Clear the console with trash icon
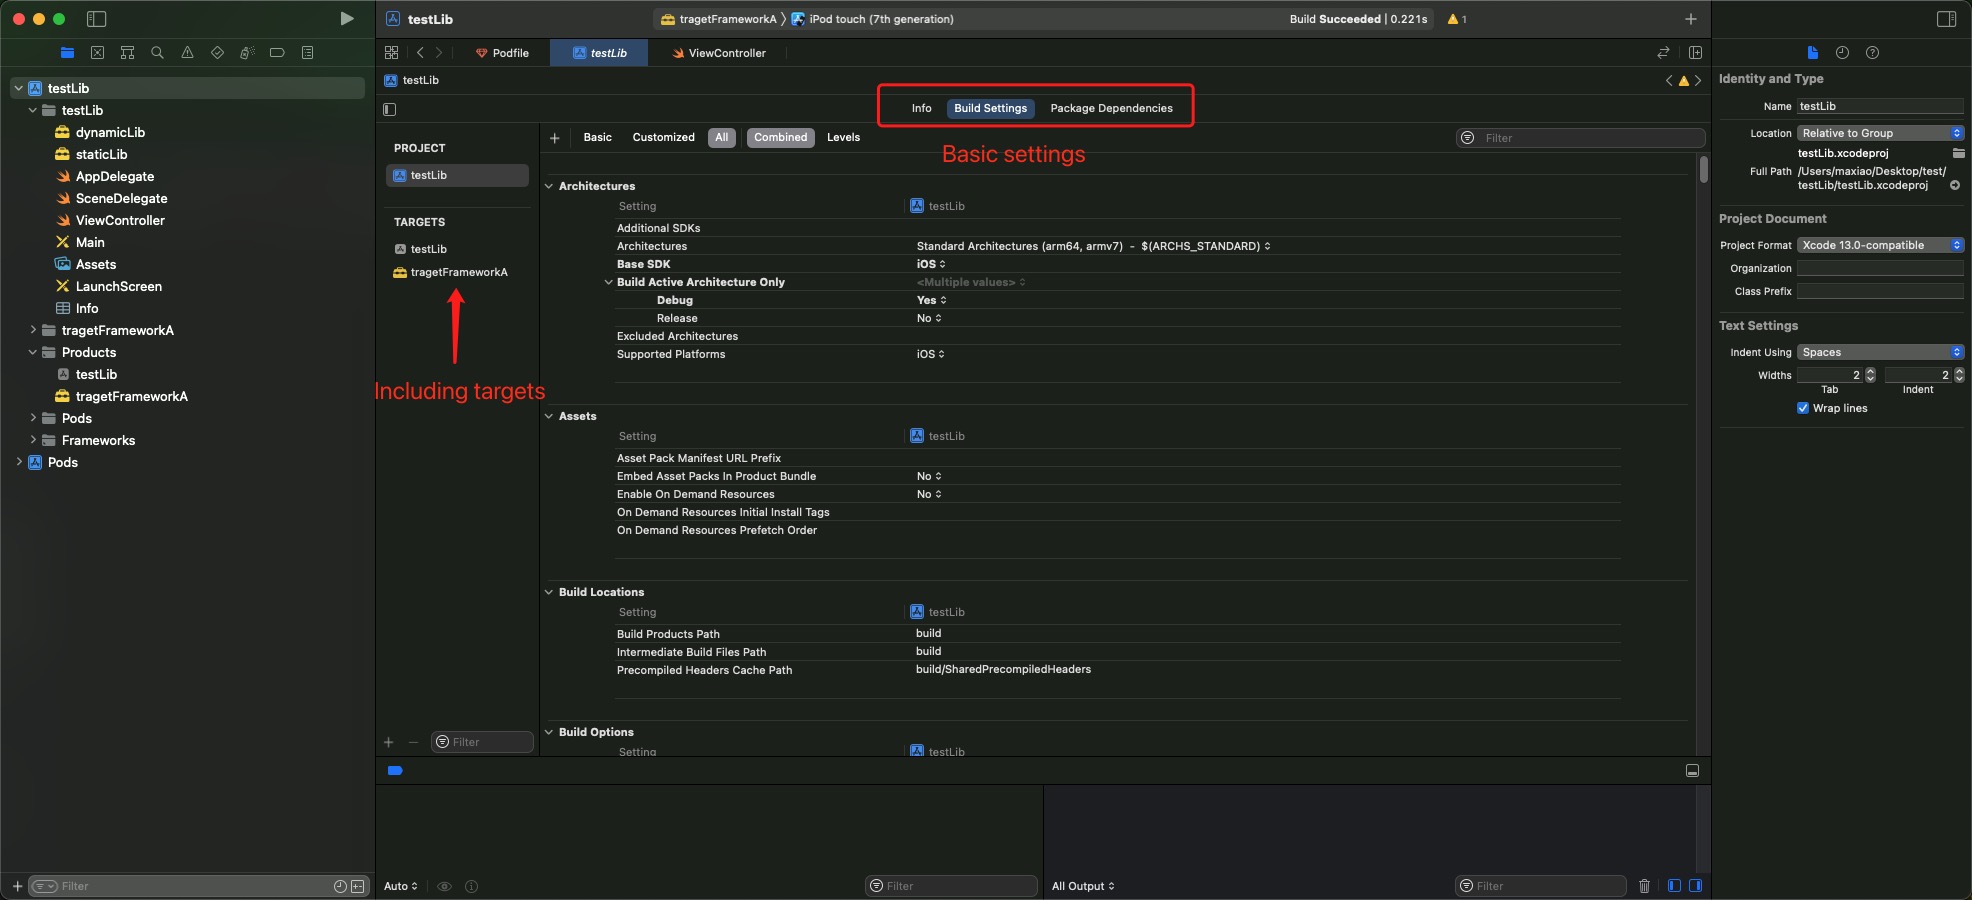1972x900 pixels. click(1644, 886)
